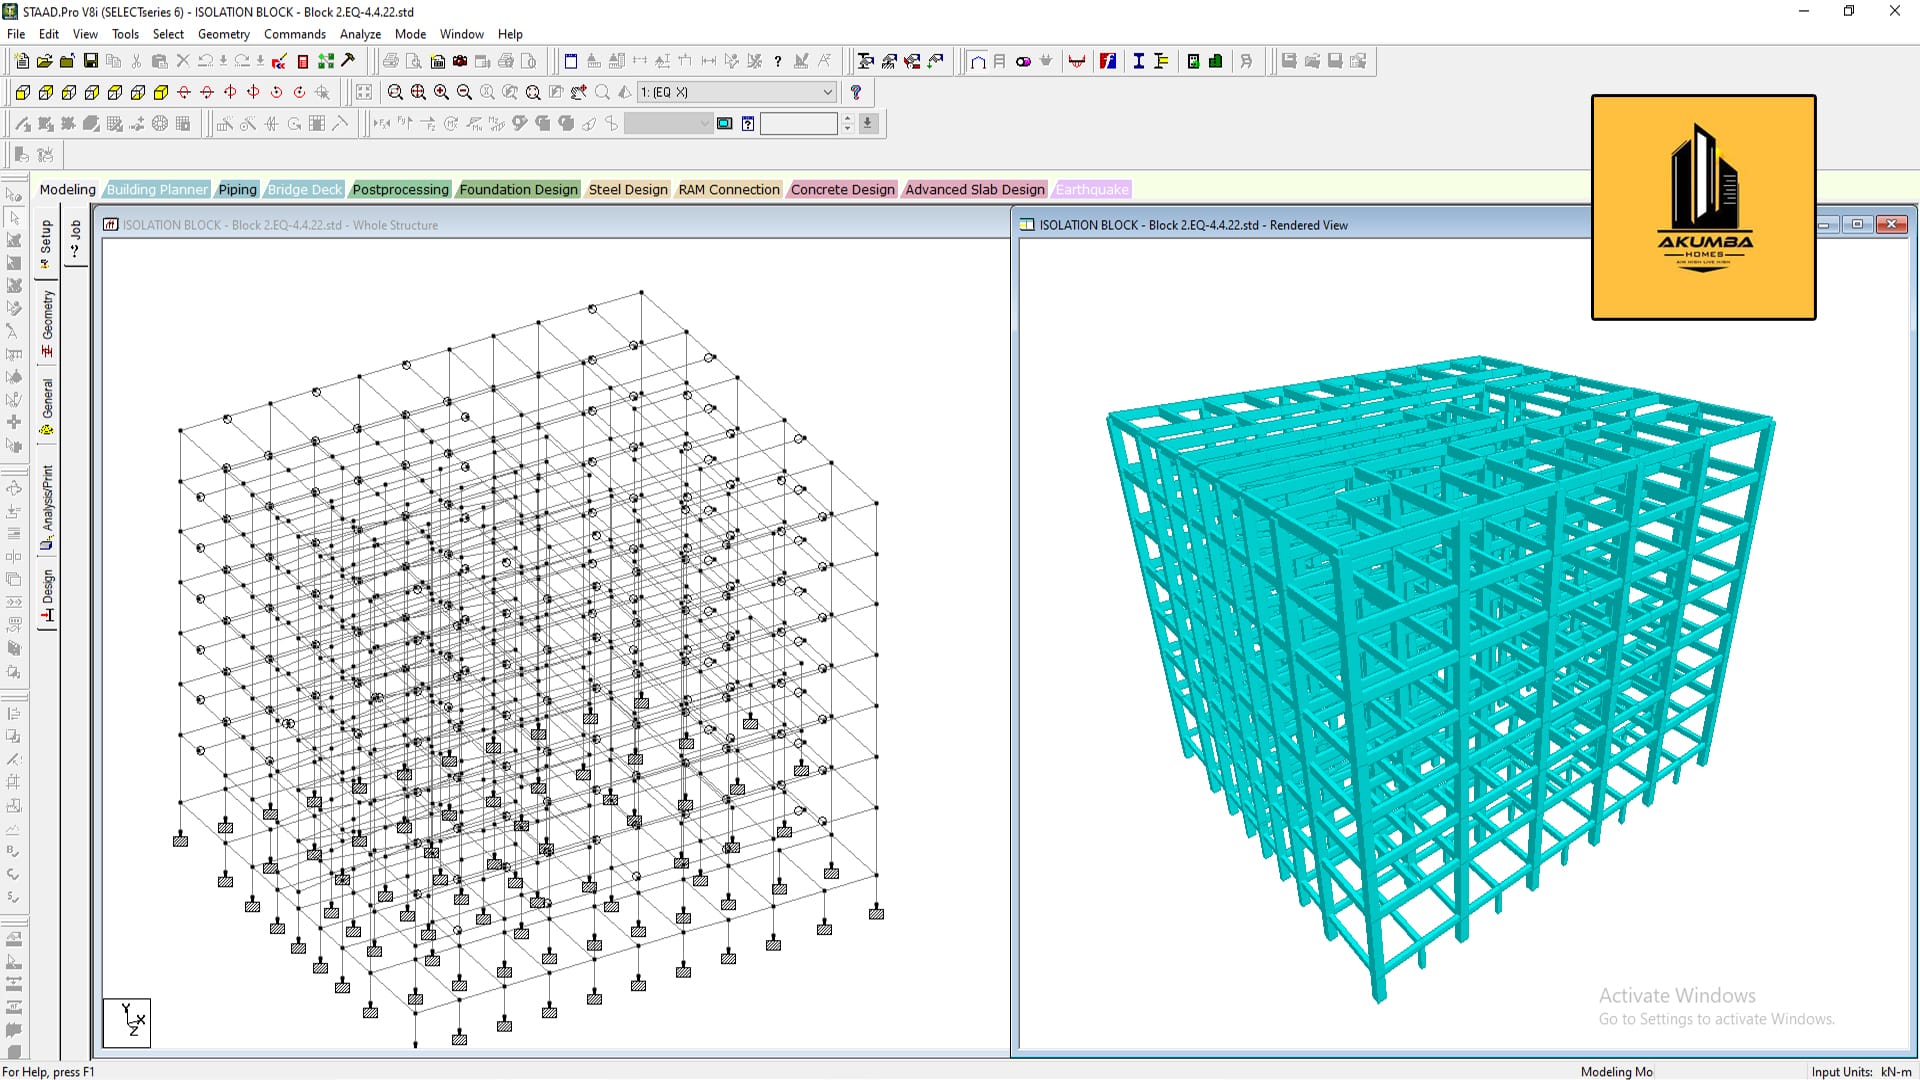Click the down arrow of toolbar spinner
Viewport: 1920px width, 1080px height.
pos(848,129)
